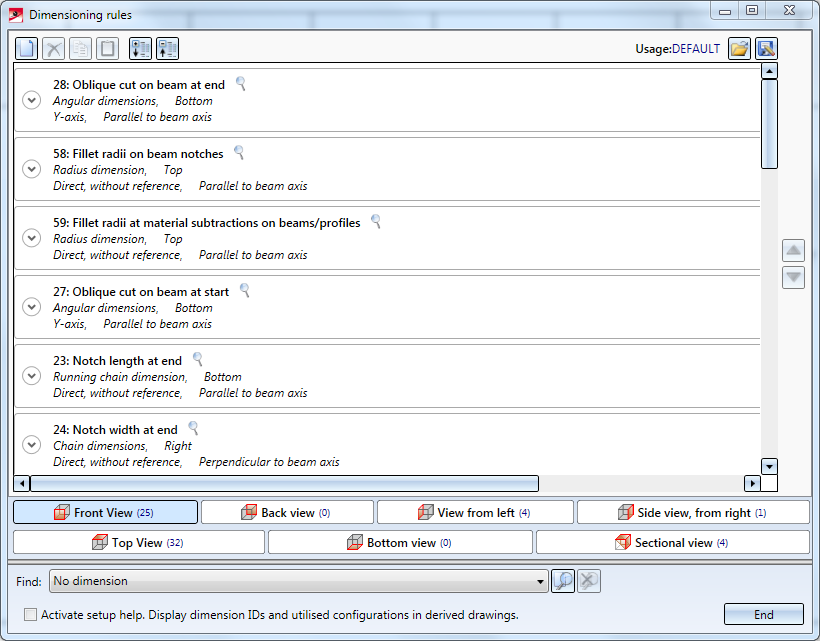Viewport: 820px width, 641px height.
Task: Expand rule 58 Fillet radii on beam notches
Action: pyautogui.click(x=31, y=169)
